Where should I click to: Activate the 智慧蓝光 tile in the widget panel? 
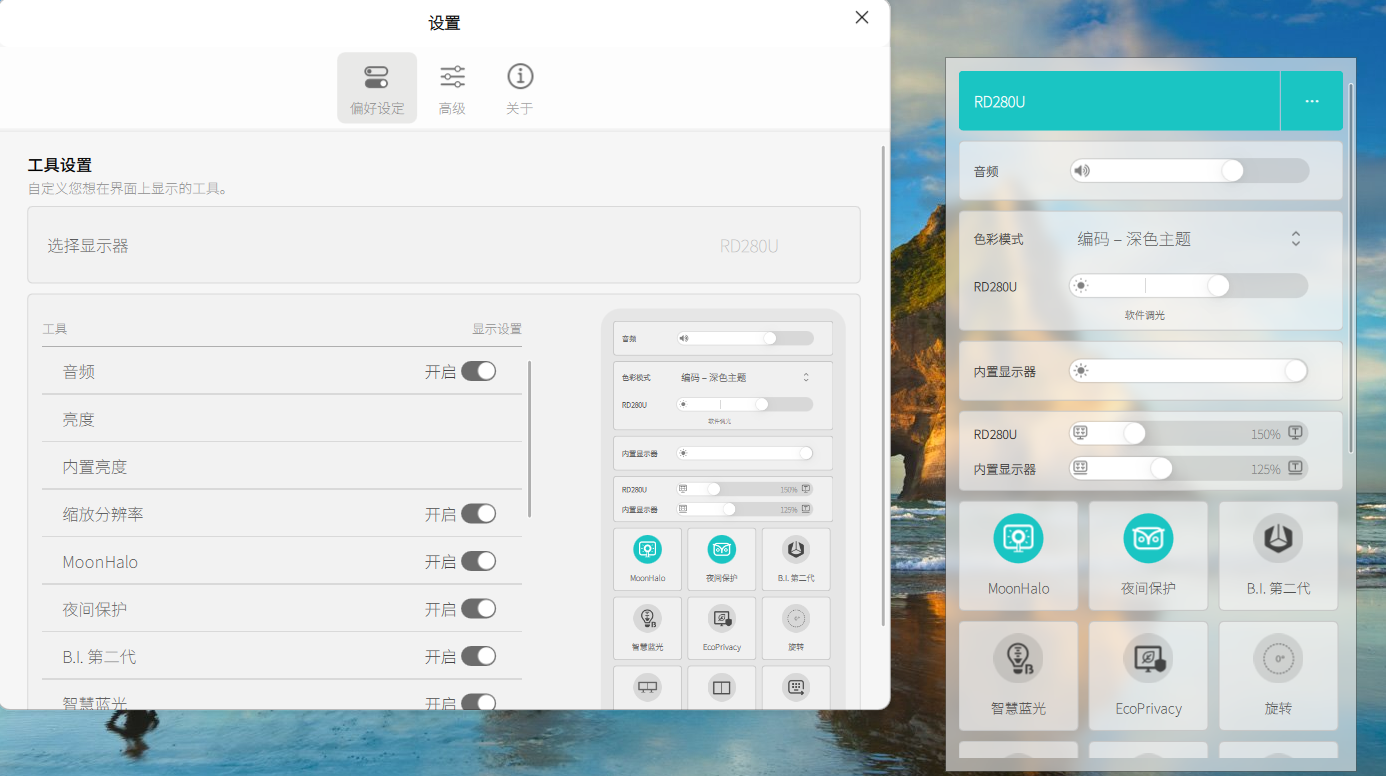[1018, 676]
